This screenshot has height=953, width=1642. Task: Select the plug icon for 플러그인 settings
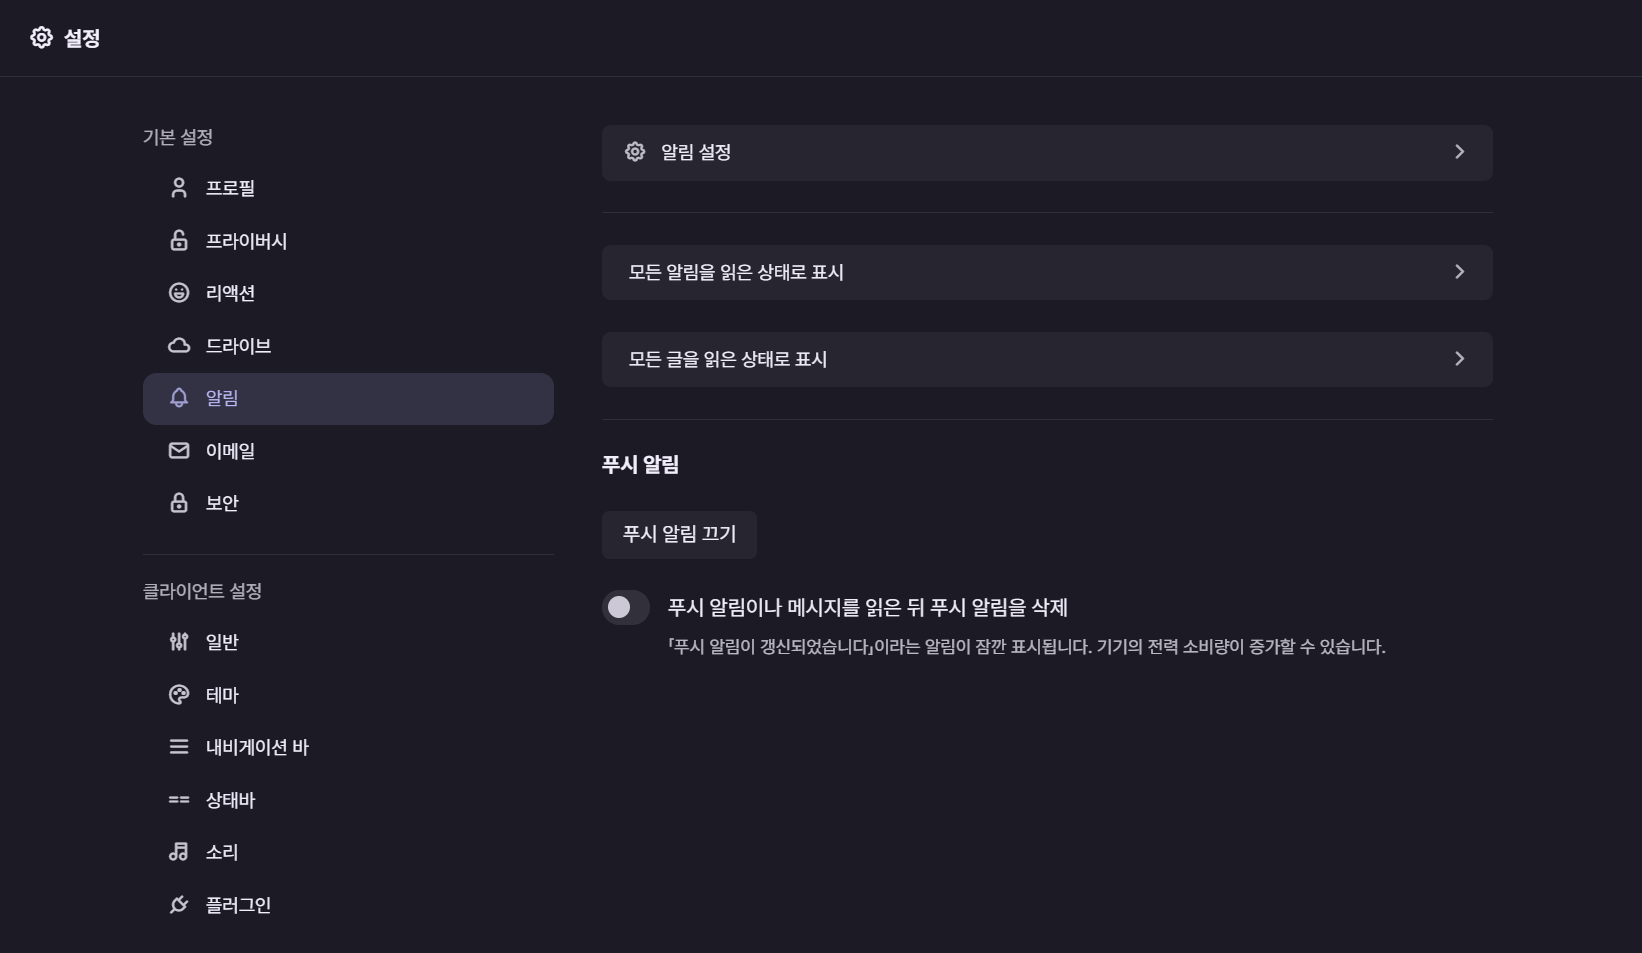click(178, 904)
